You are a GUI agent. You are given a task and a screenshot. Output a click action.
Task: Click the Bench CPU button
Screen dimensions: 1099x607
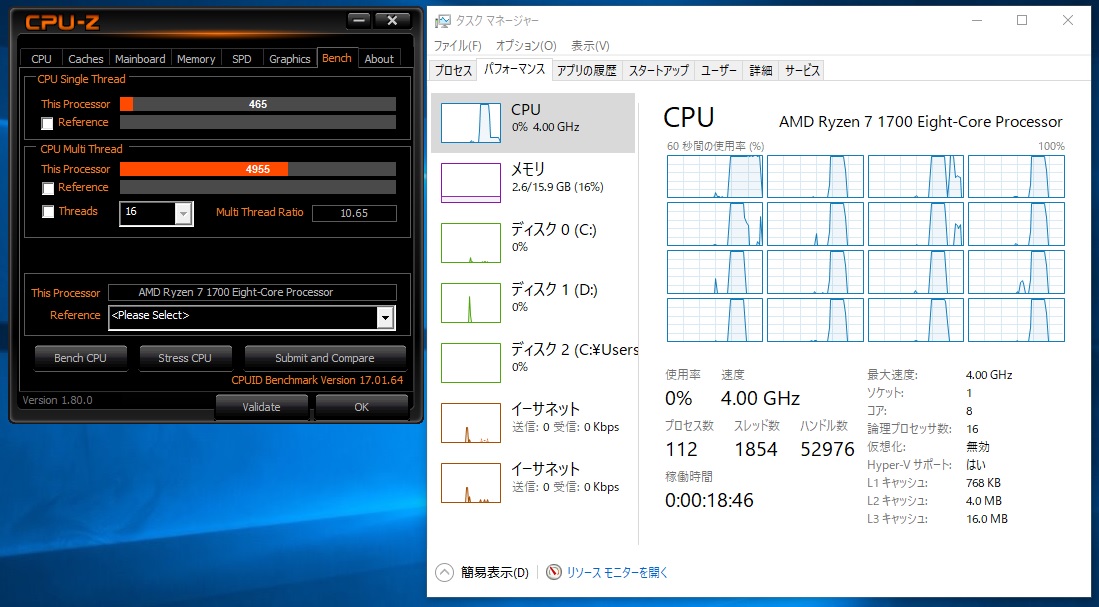click(80, 358)
